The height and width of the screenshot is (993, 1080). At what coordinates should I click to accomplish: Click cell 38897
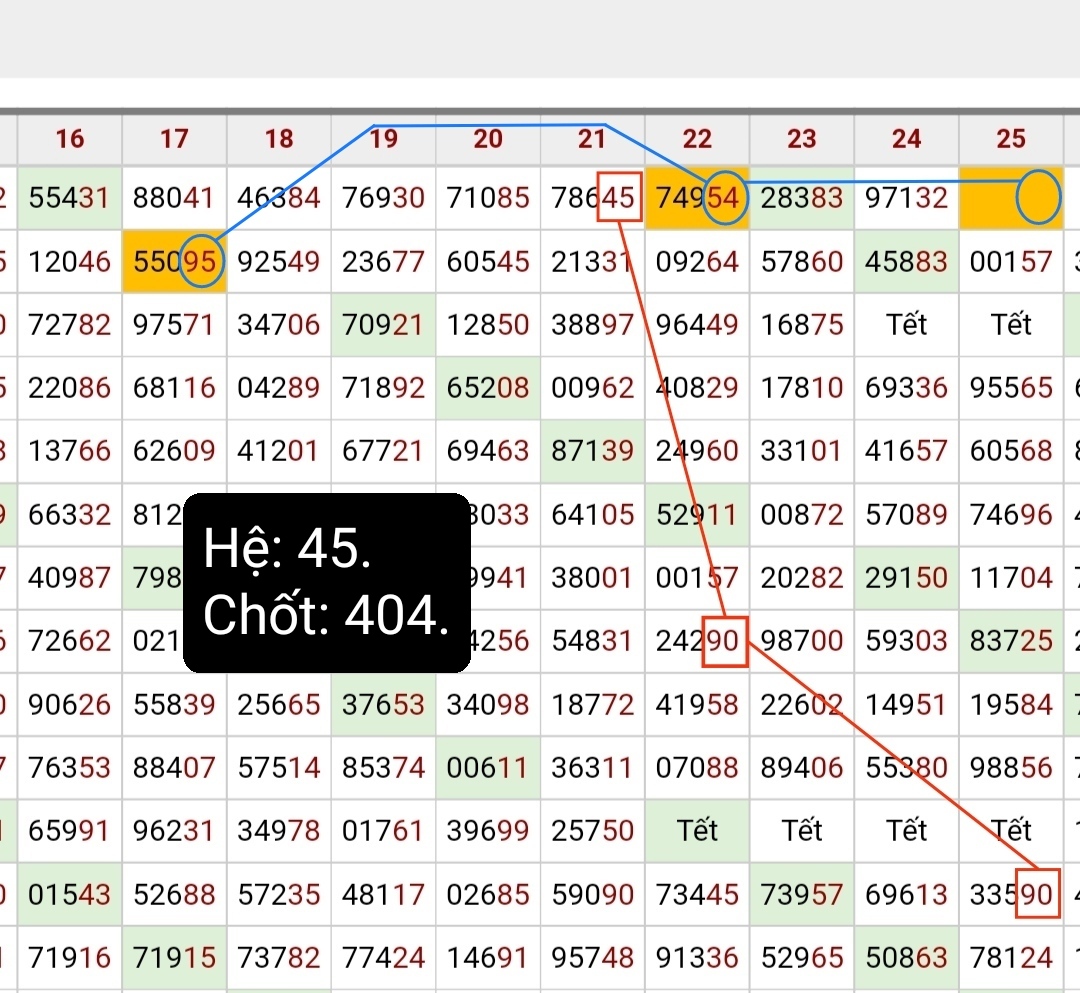click(x=592, y=325)
